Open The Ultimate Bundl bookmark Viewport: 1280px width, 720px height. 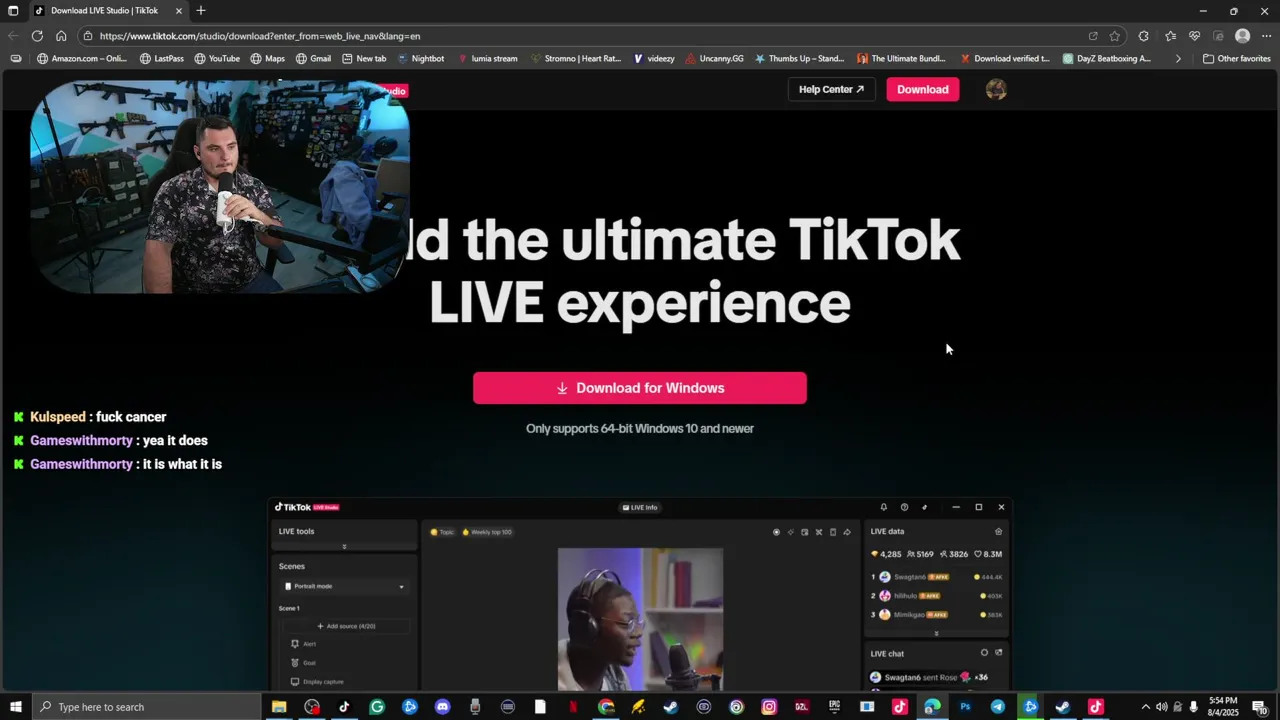click(902, 59)
